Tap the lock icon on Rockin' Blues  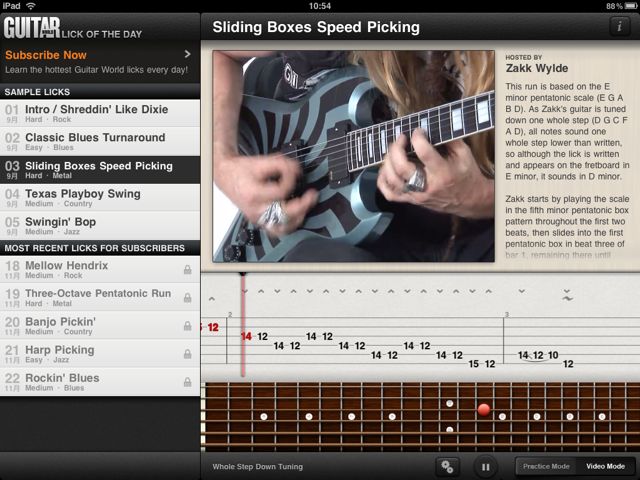[x=187, y=382]
